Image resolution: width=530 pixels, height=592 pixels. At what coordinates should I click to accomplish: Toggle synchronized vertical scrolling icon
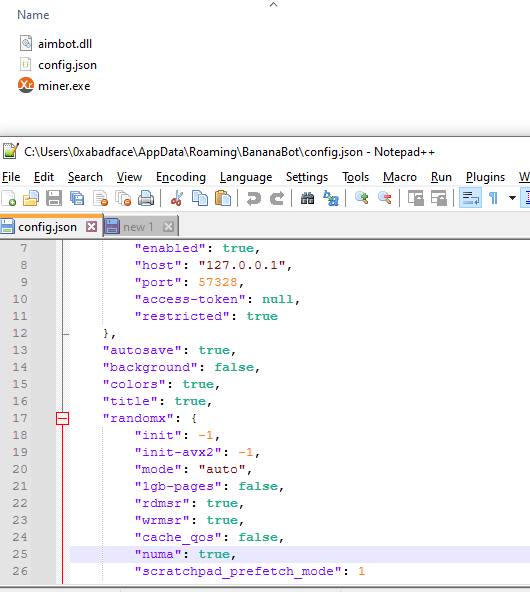(x=416, y=198)
